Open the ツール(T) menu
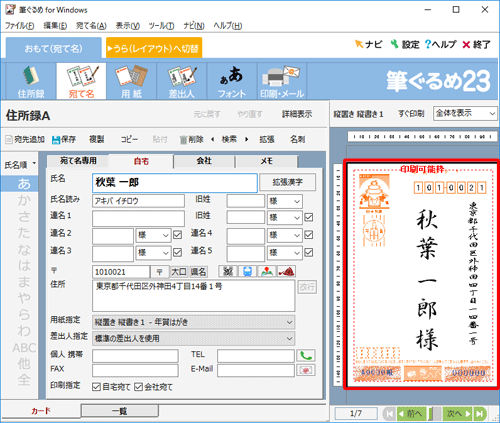The width and height of the screenshot is (500, 423). point(161,26)
